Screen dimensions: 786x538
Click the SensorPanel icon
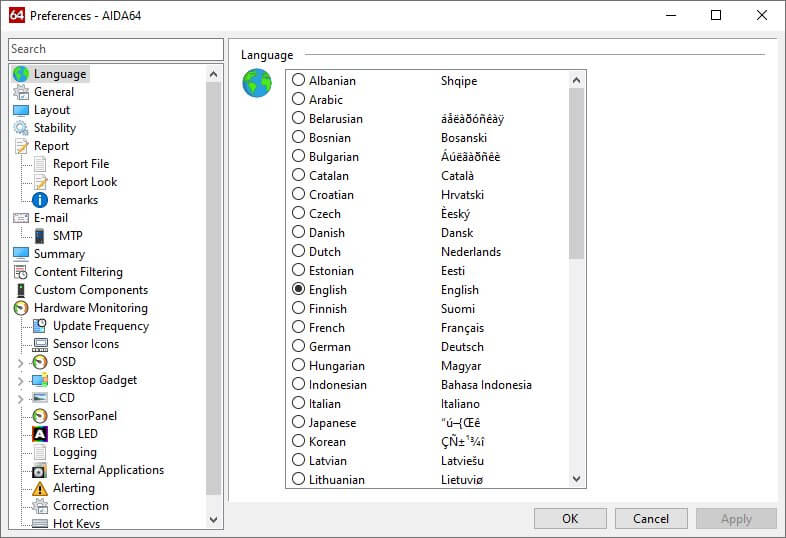(x=40, y=416)
